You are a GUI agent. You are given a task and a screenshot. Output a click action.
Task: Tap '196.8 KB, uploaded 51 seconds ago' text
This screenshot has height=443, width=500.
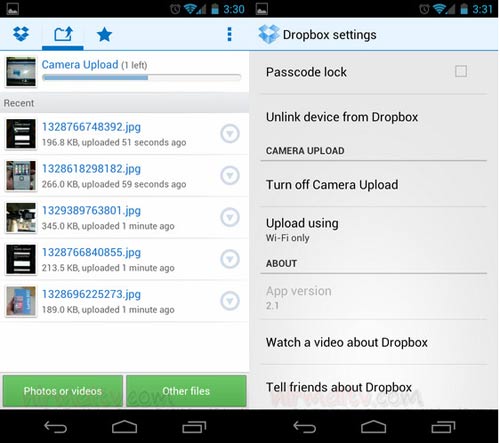coord(114,143)
